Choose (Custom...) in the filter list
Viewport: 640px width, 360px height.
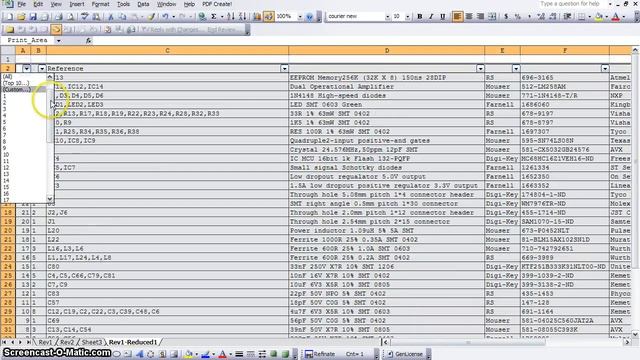(24, 89)
